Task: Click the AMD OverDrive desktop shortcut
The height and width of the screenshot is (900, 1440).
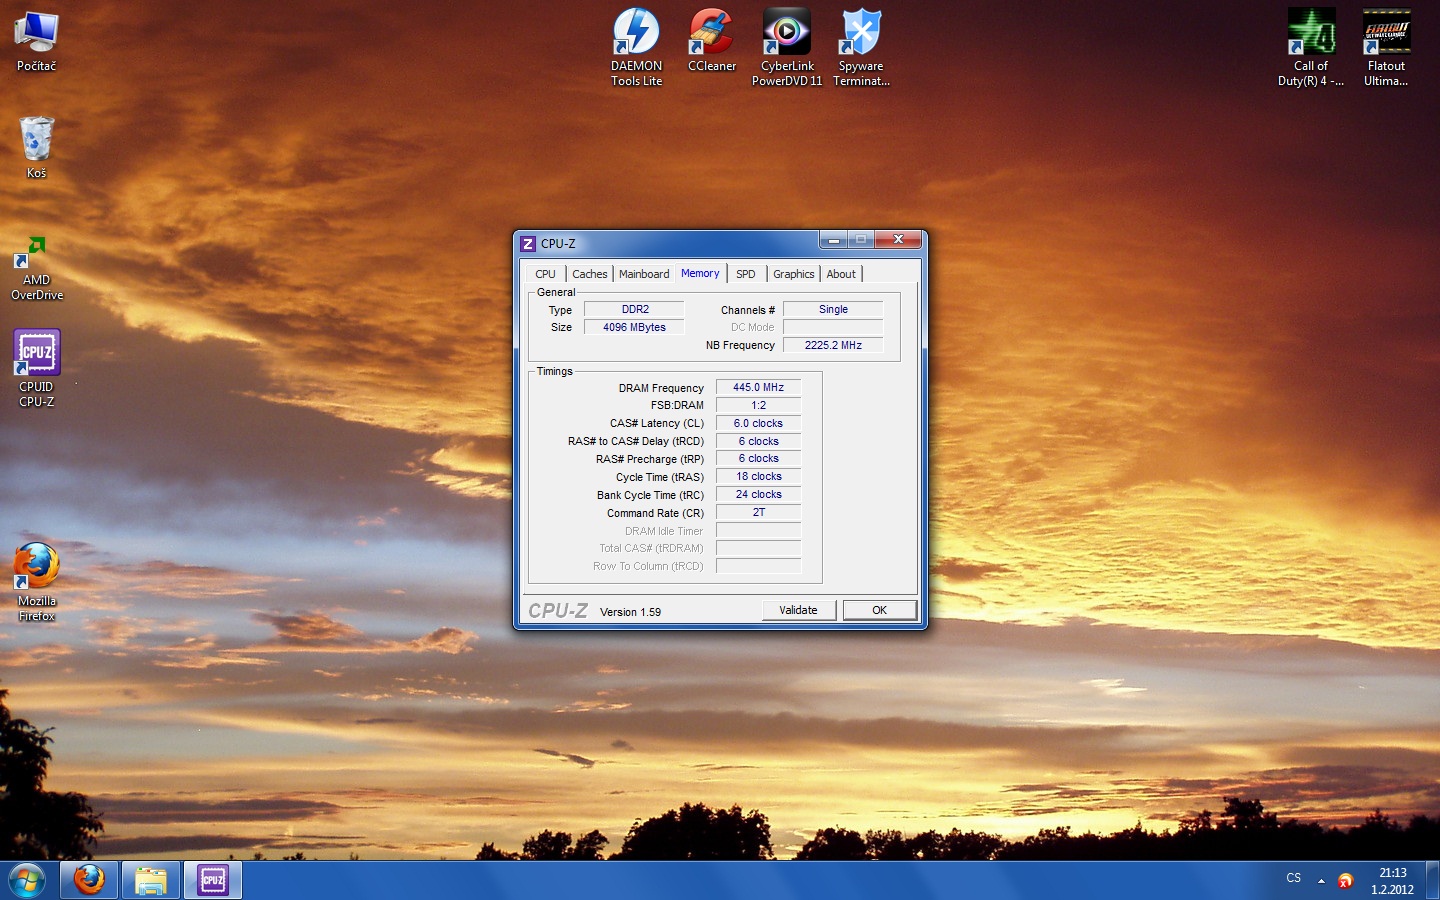Action: (36, 254)
